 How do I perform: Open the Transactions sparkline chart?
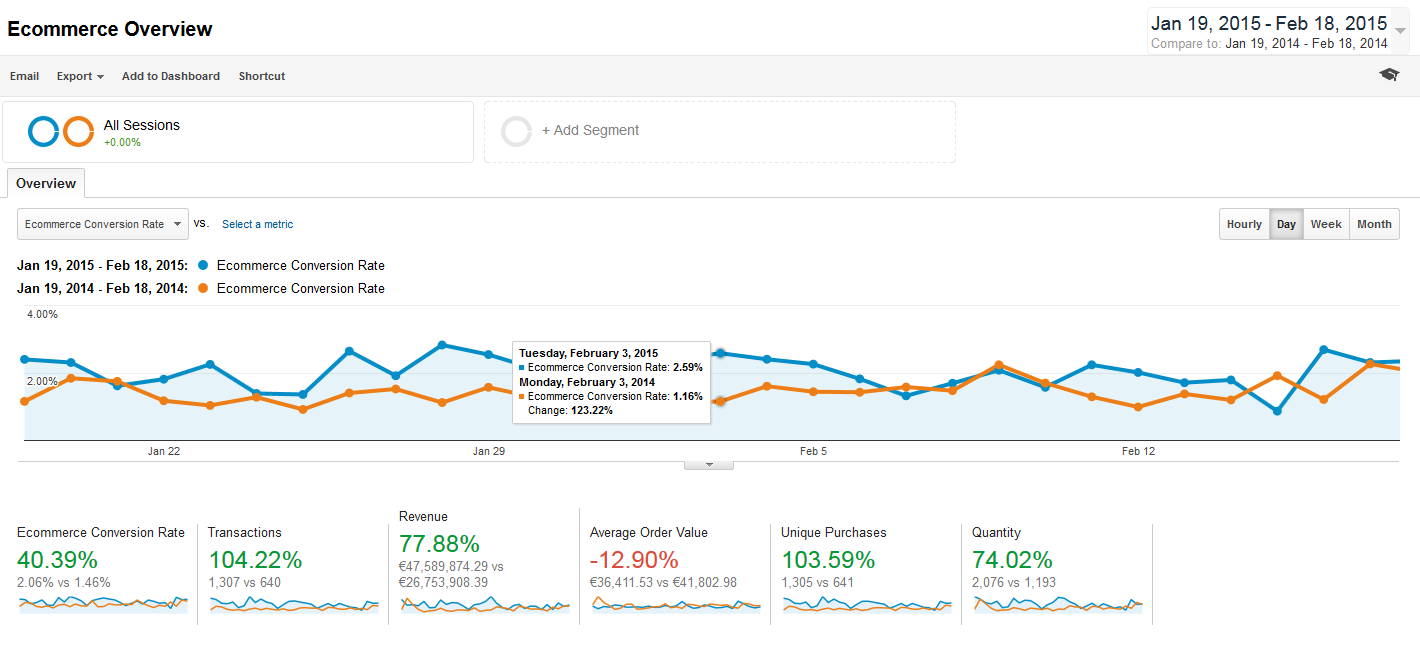(293, 604)
